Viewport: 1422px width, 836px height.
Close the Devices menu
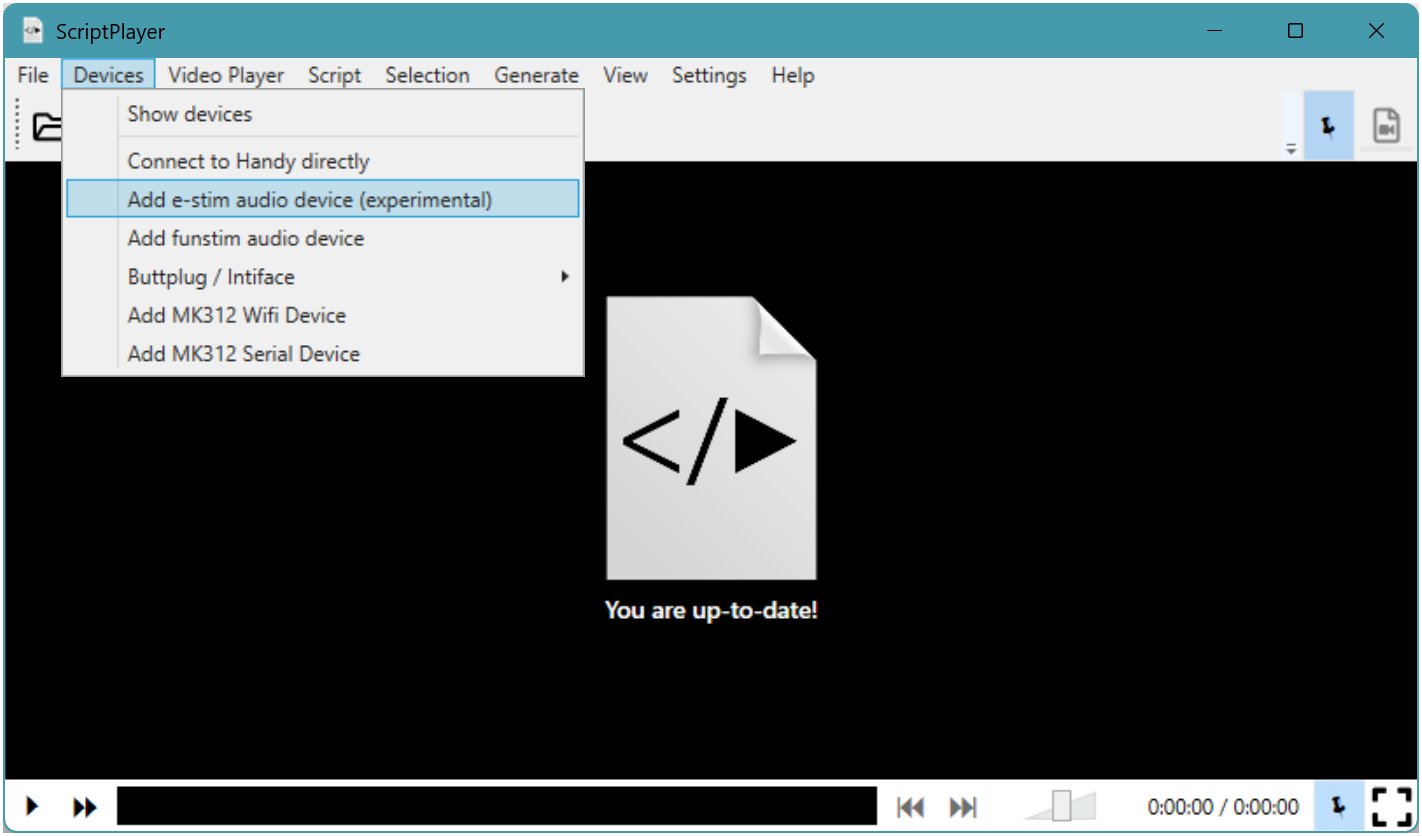(108, 75)
